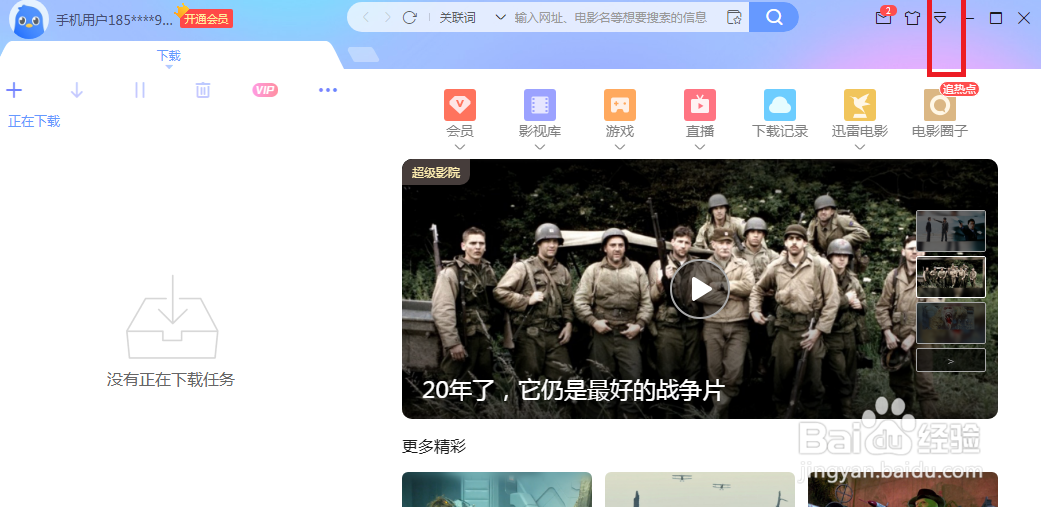
Task: Click the next arrow under the banner thumbnails
Action: click(951, 360)
